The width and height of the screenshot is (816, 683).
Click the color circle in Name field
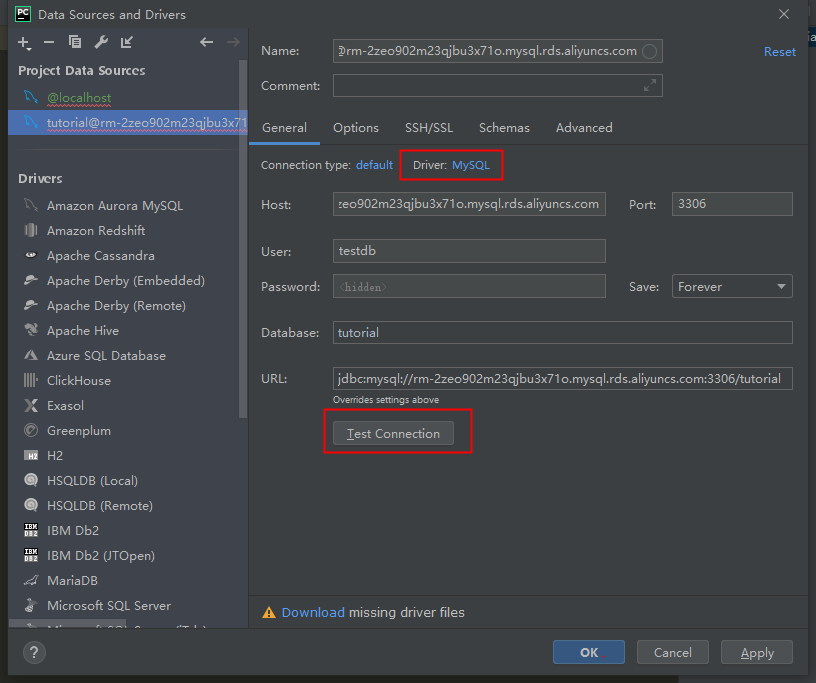coord(649,51)
